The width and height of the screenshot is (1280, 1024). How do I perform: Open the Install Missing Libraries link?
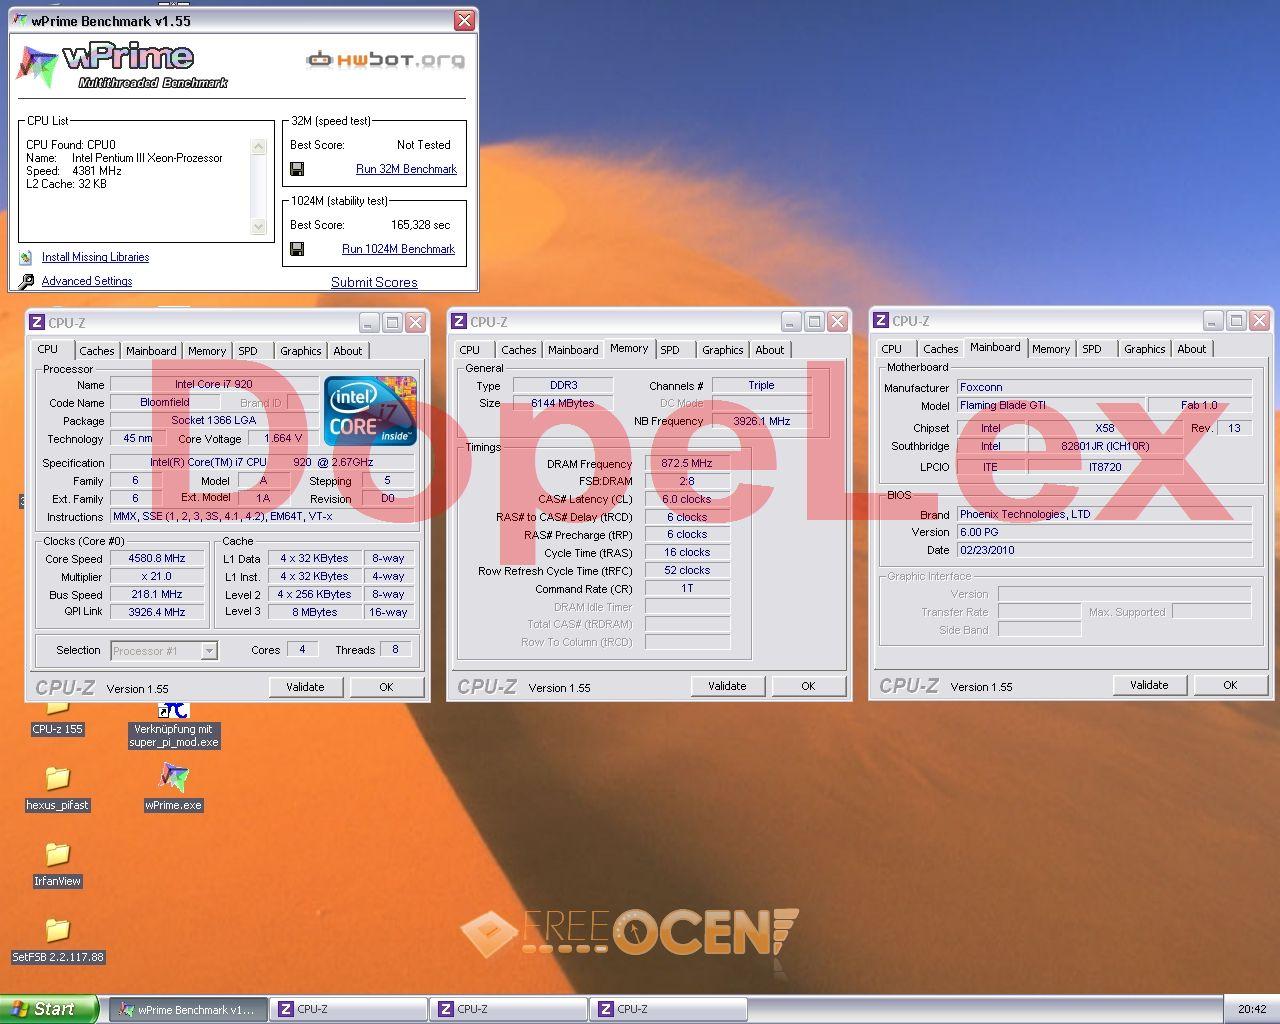tap(95, 257)
